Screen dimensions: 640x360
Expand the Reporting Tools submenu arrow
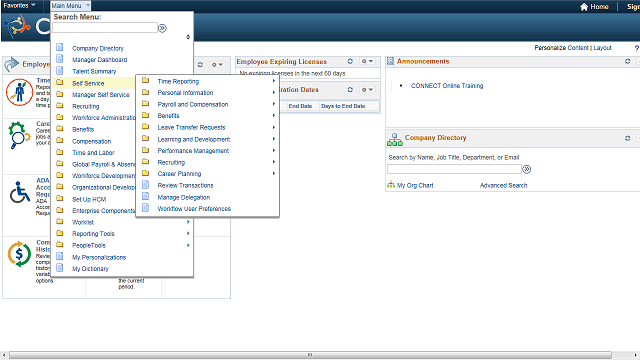[x=188, y=233]
